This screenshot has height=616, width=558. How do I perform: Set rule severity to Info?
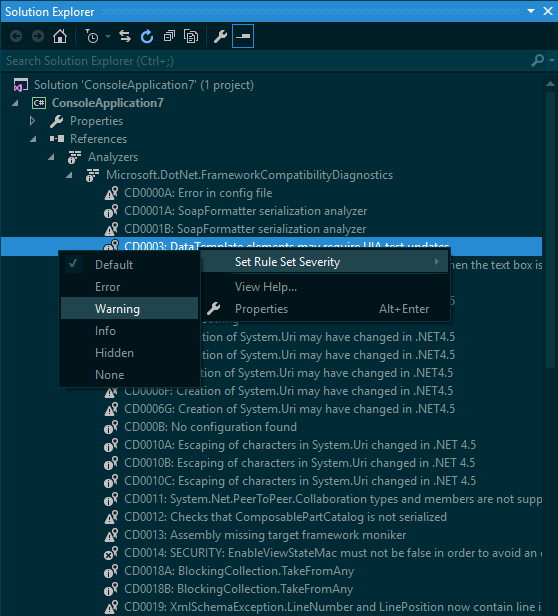coord(129,331)
